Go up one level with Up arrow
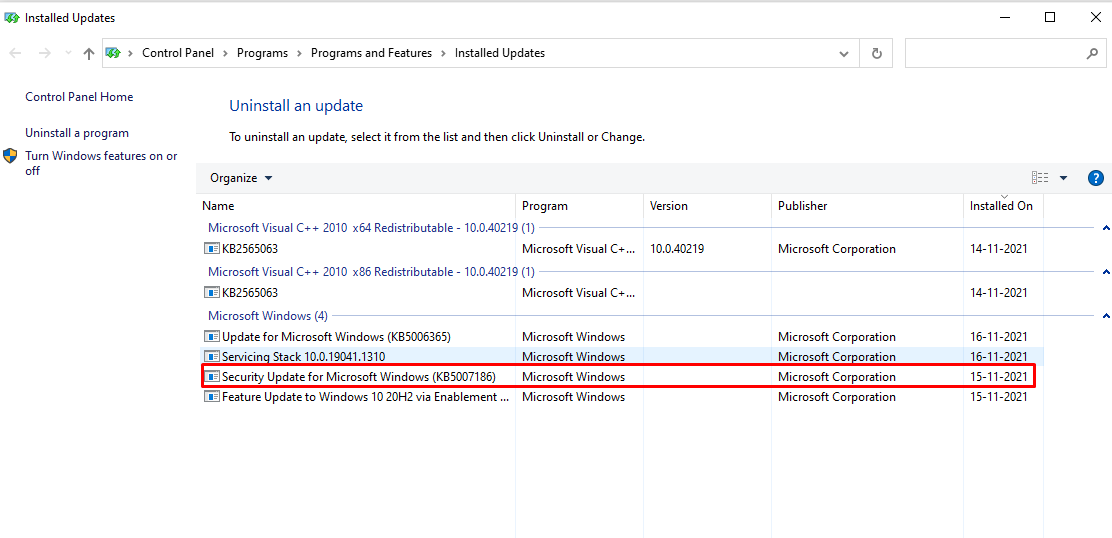The image size is (1112, 538). coord(89,53)
